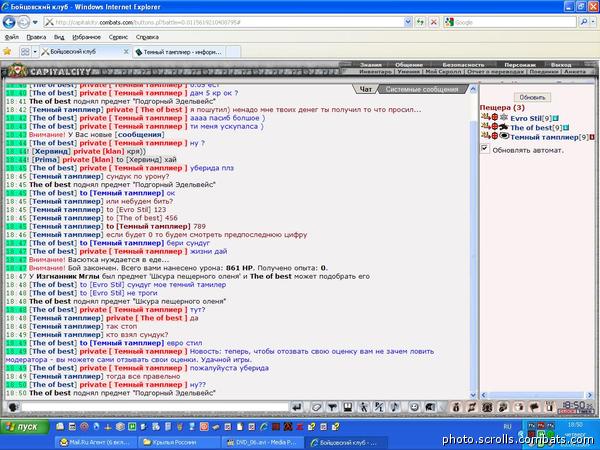Screen dimensions: 600x450
Task: Click red info icon after Темный тамплиер
Action: tap(592, 137)
